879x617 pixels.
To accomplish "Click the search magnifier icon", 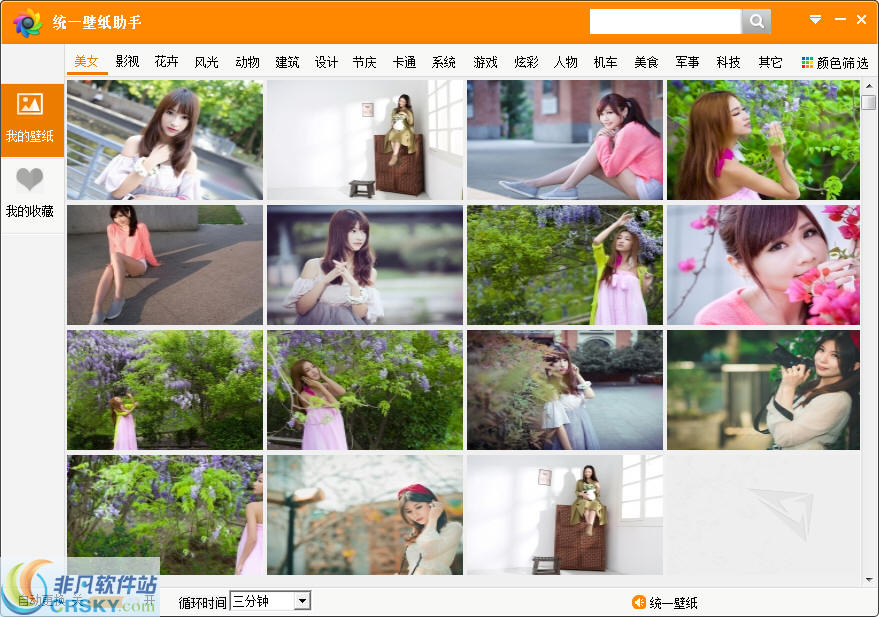I will (x=756, y=20).
